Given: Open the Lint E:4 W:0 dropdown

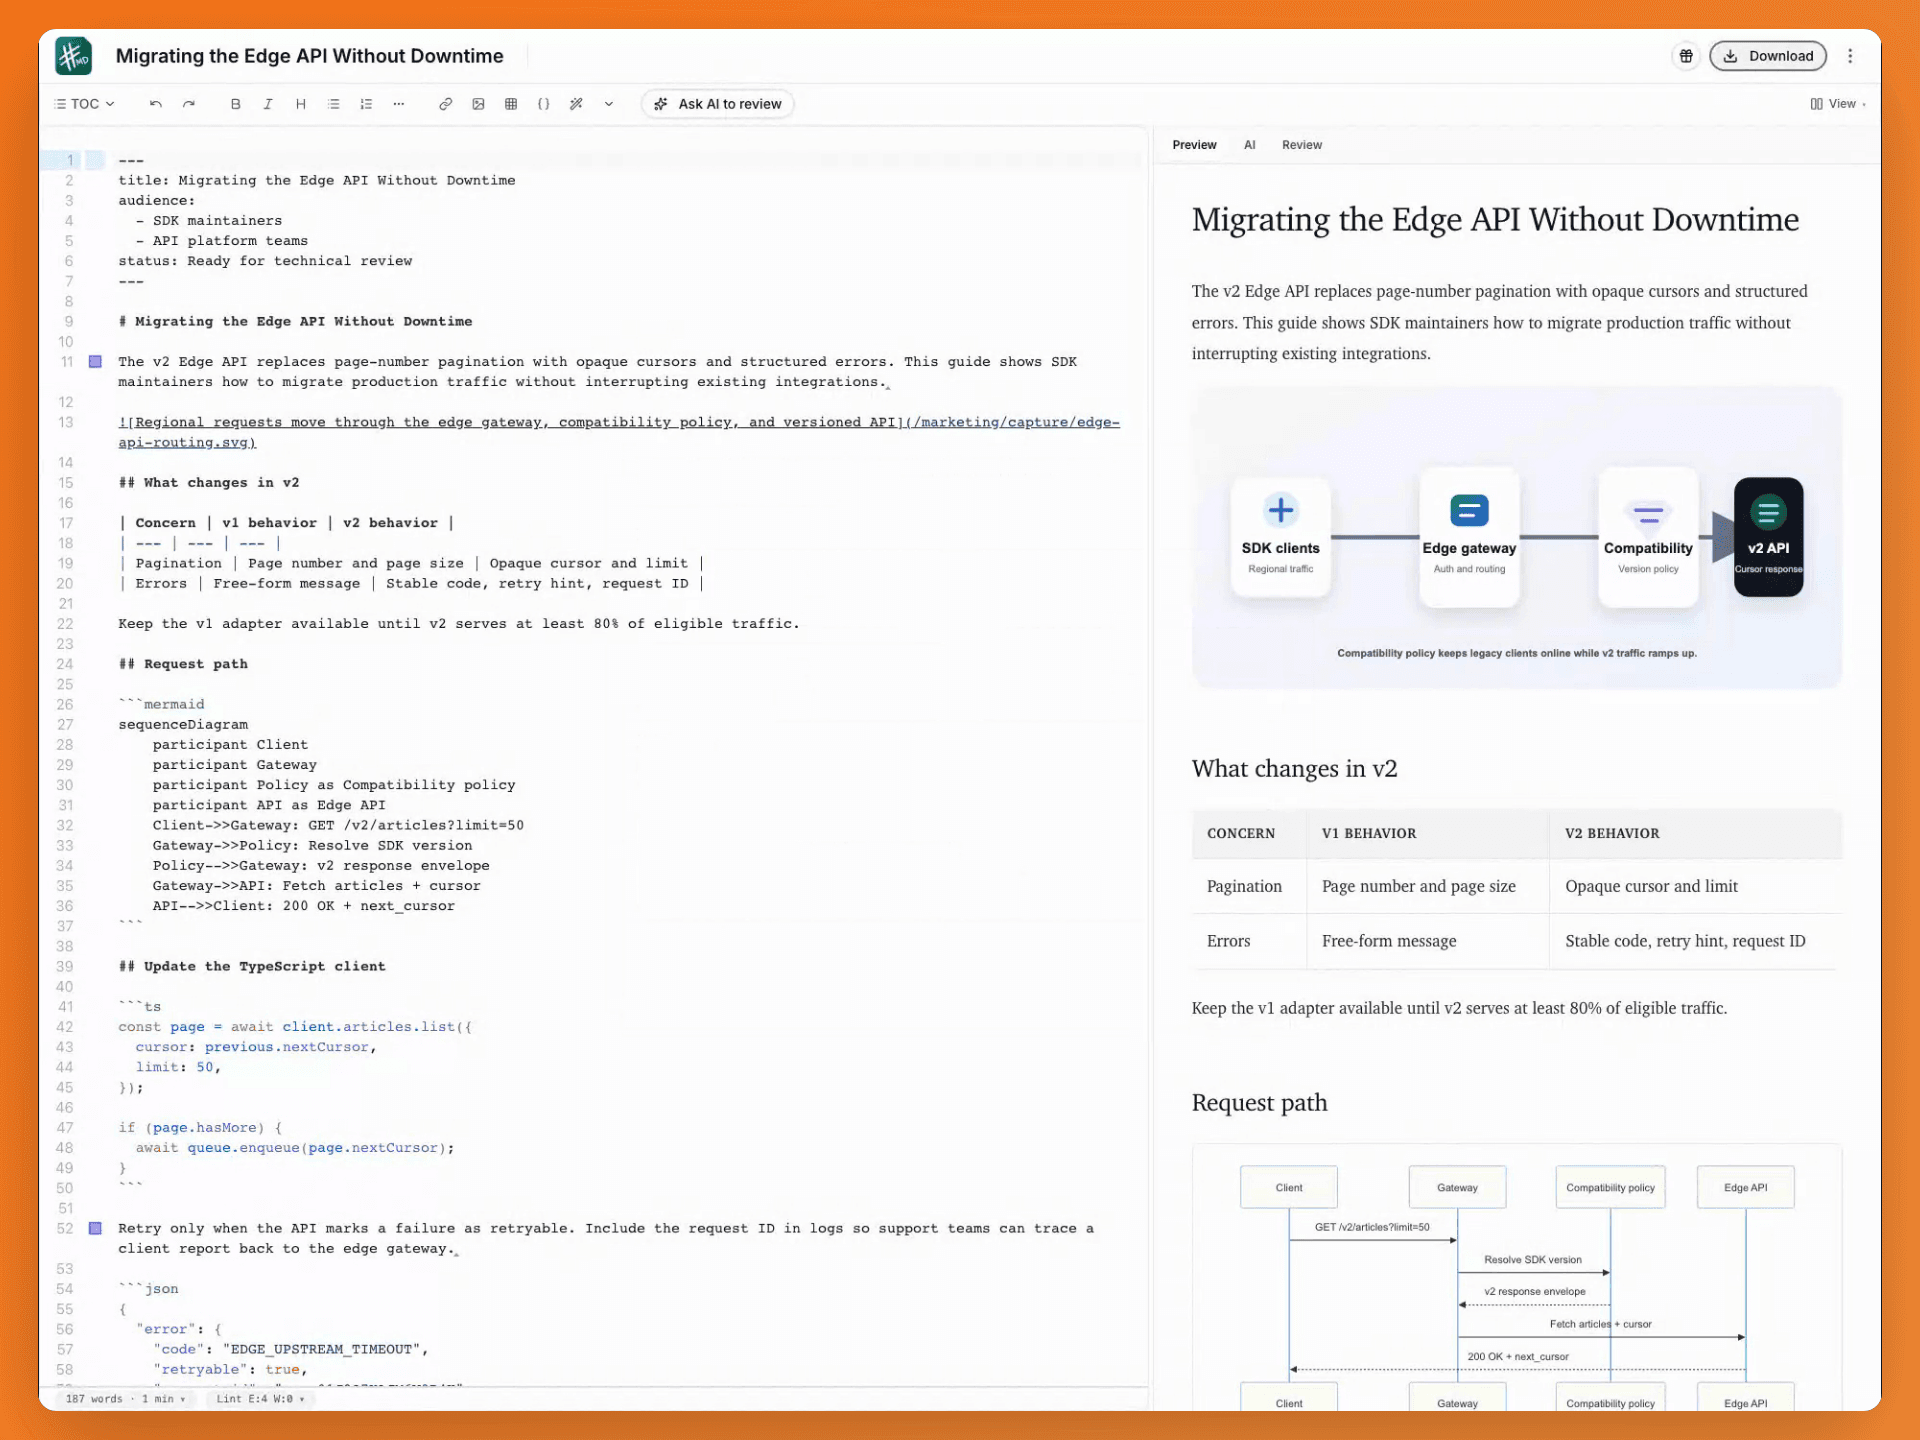Looking at the screenshot, I should tap(260, 1399).
